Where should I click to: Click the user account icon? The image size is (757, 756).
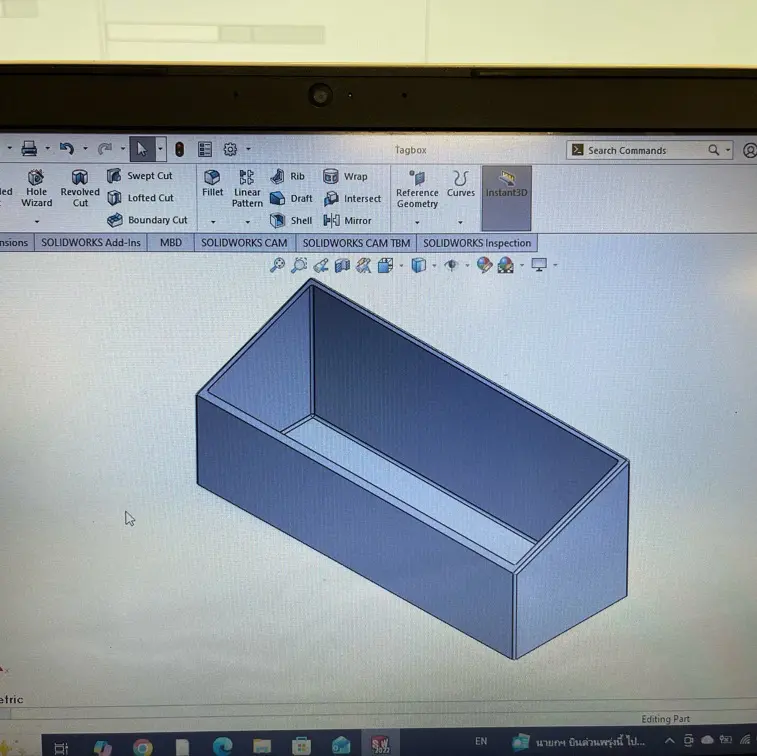[x=750, y=151]
